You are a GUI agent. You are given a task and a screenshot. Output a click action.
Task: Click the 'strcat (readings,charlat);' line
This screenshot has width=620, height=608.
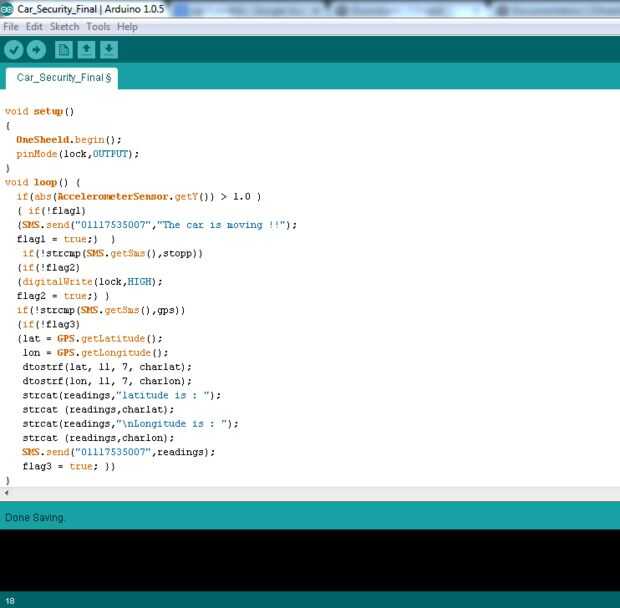[98, 410]
